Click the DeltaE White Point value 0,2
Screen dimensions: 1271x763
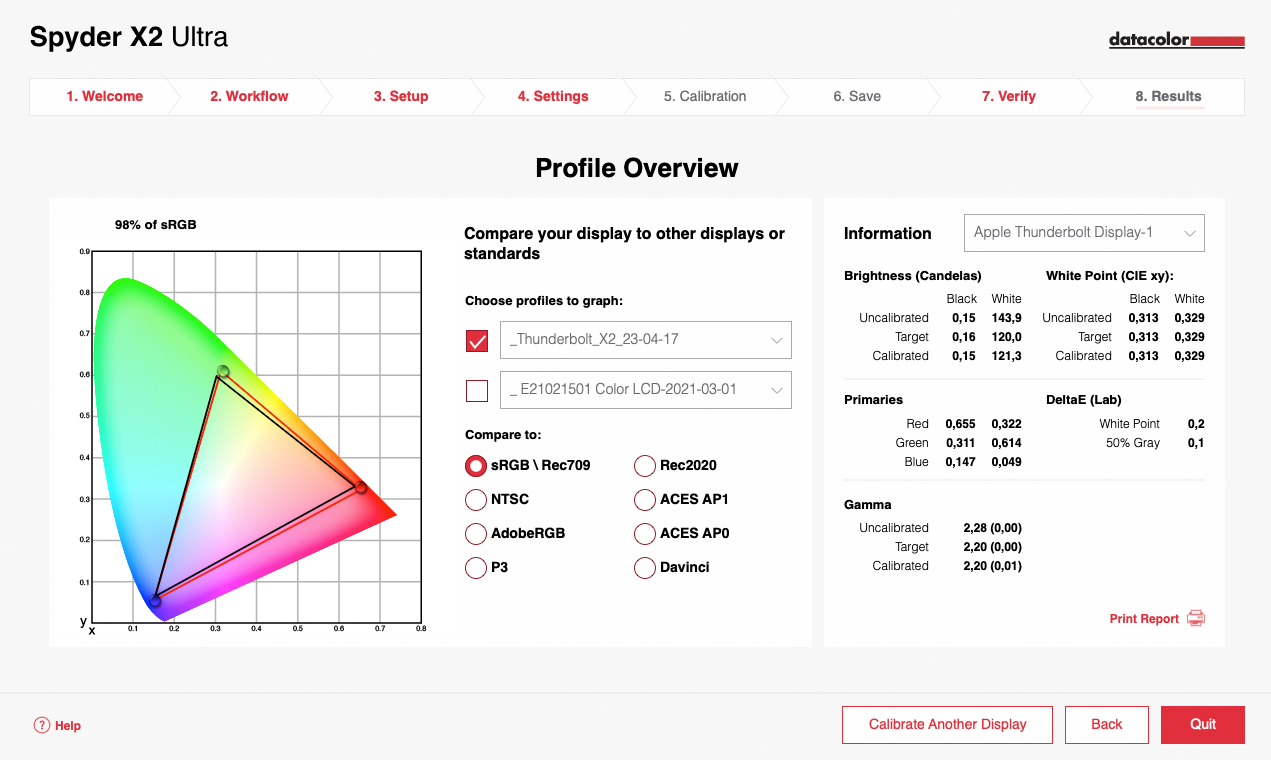(1196, 424)
